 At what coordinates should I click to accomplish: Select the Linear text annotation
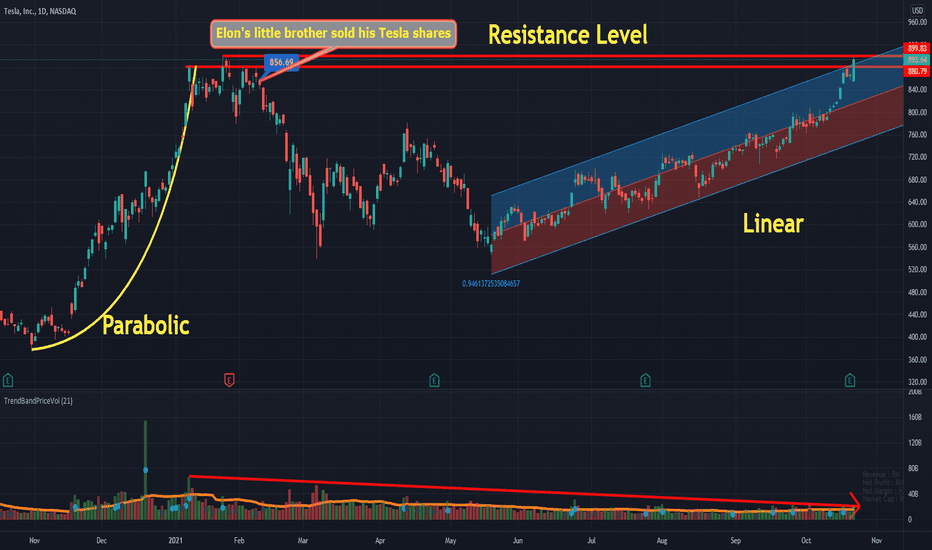773,224
